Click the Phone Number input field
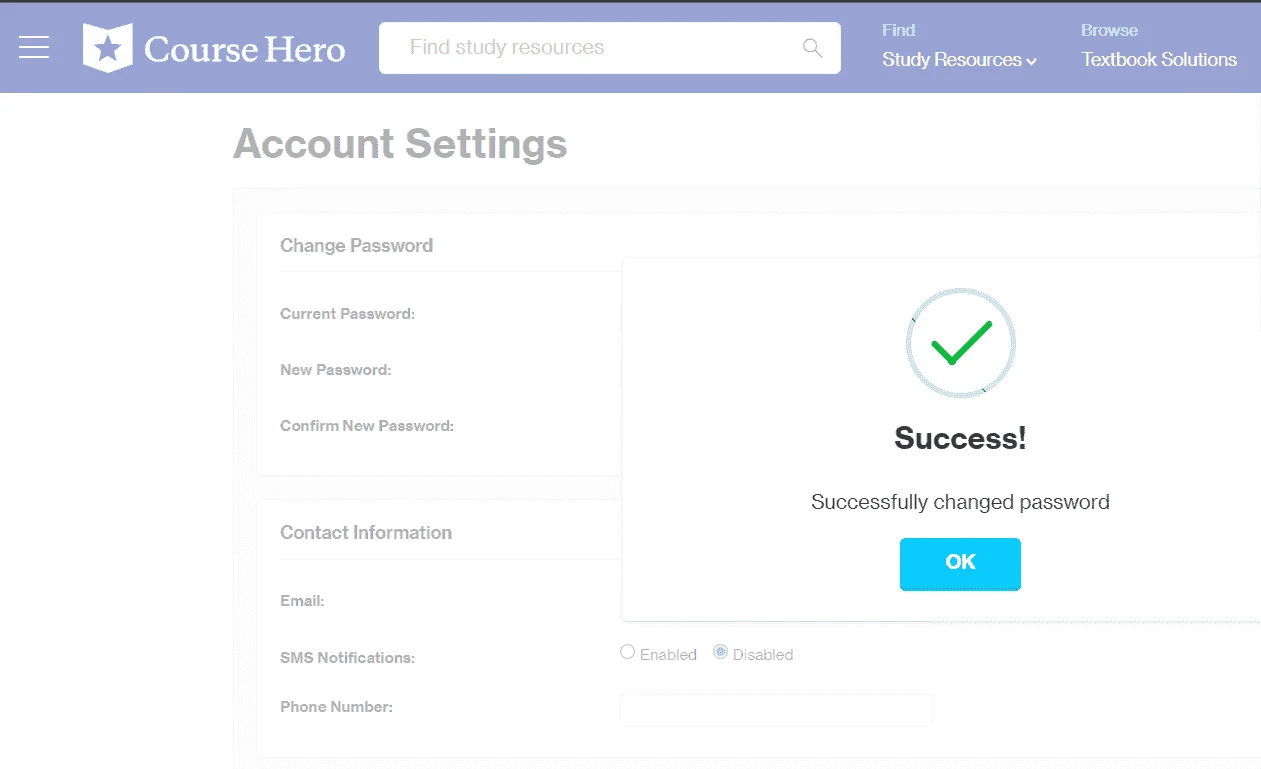 tap(776, 709)
